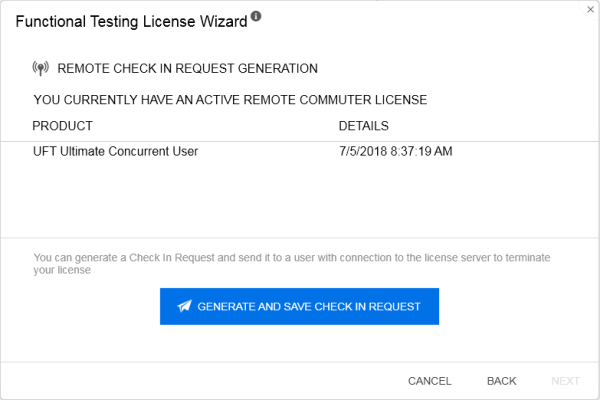Click the Check In Request description text
This screenshot has width=600, height=400.
(290, 264)
